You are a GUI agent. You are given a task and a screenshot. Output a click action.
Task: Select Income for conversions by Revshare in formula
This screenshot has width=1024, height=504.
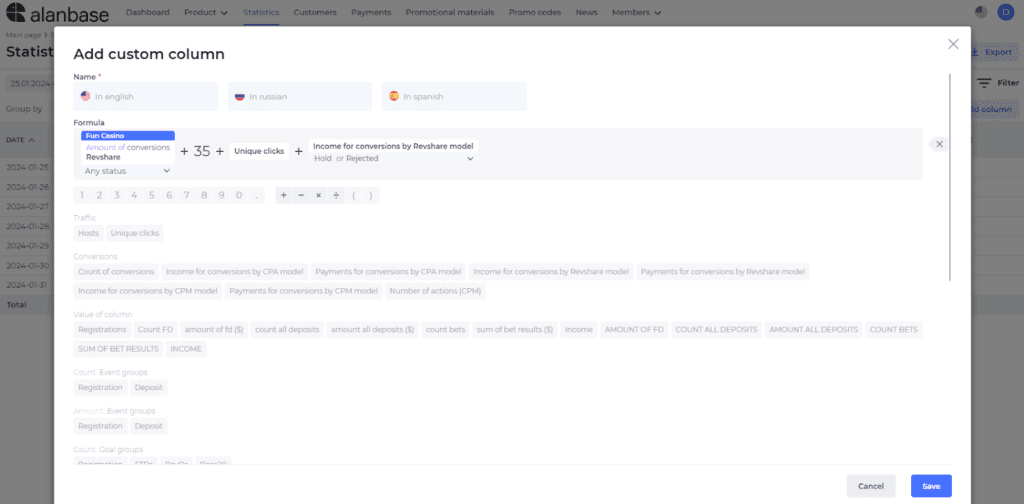click(393, 146)
